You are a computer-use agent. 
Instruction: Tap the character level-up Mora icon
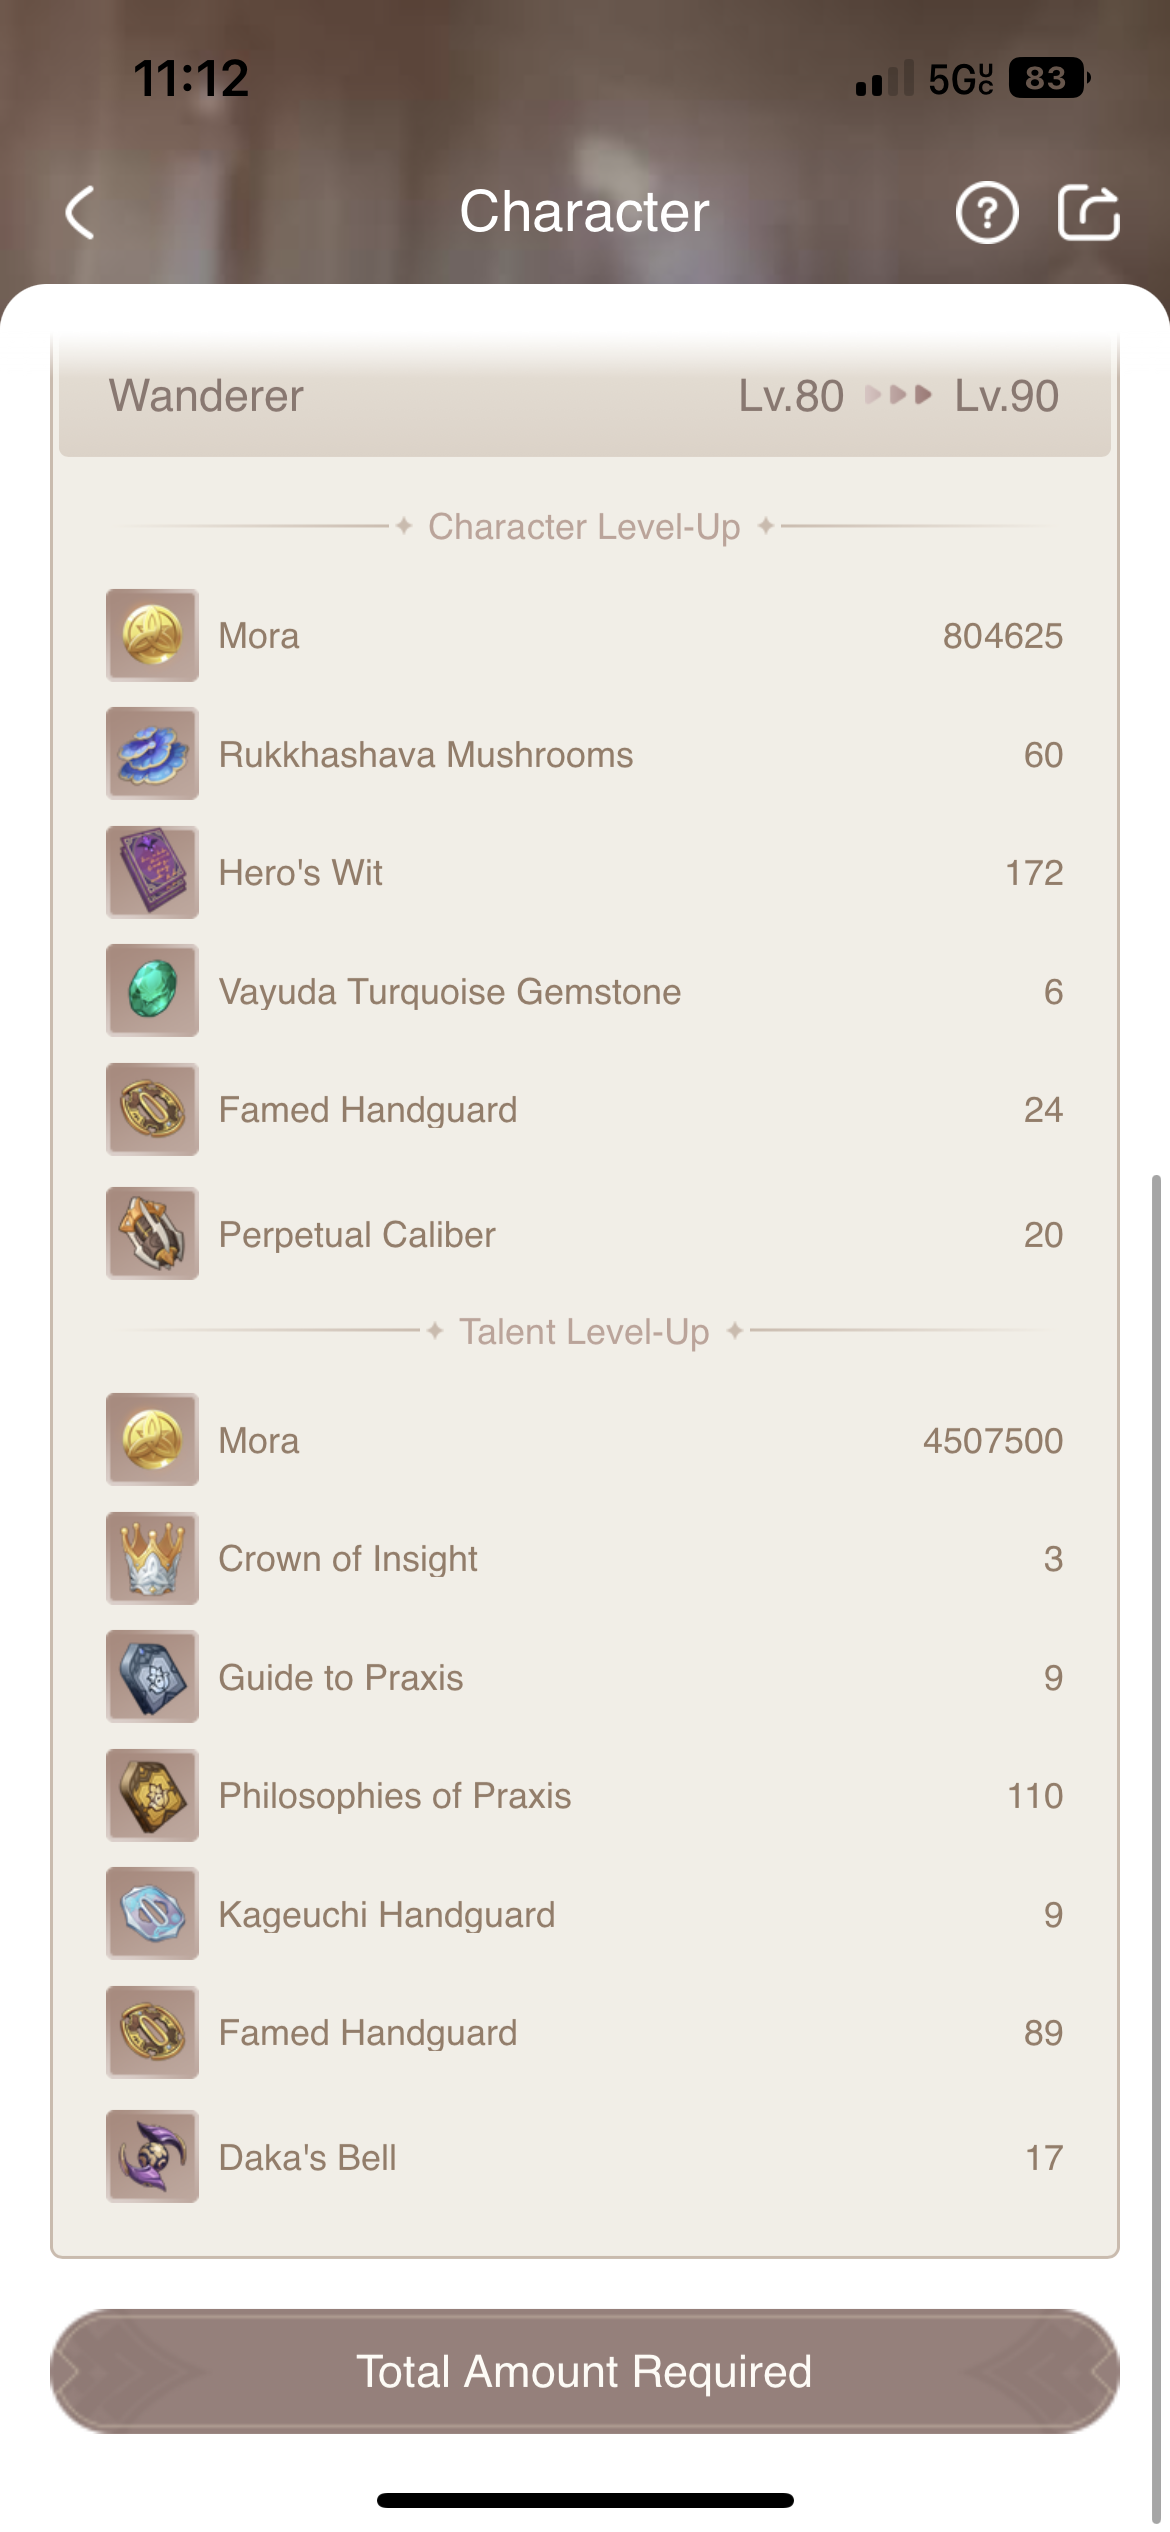point(152,635)
